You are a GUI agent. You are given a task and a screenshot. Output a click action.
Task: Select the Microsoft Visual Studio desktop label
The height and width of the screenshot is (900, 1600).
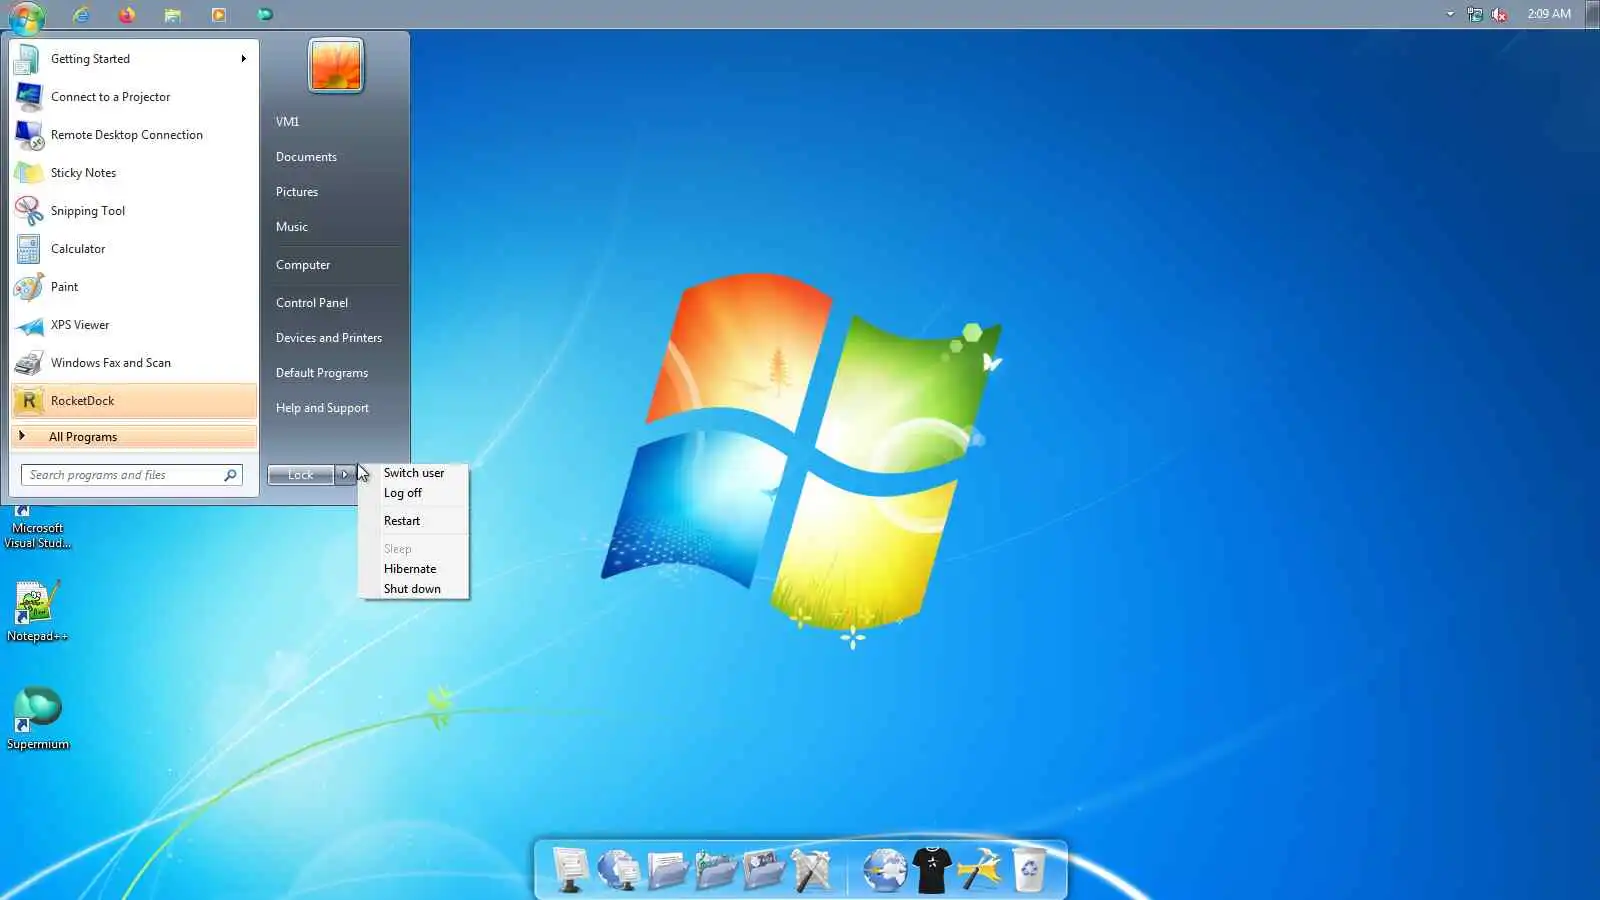(x=38, y=536)
